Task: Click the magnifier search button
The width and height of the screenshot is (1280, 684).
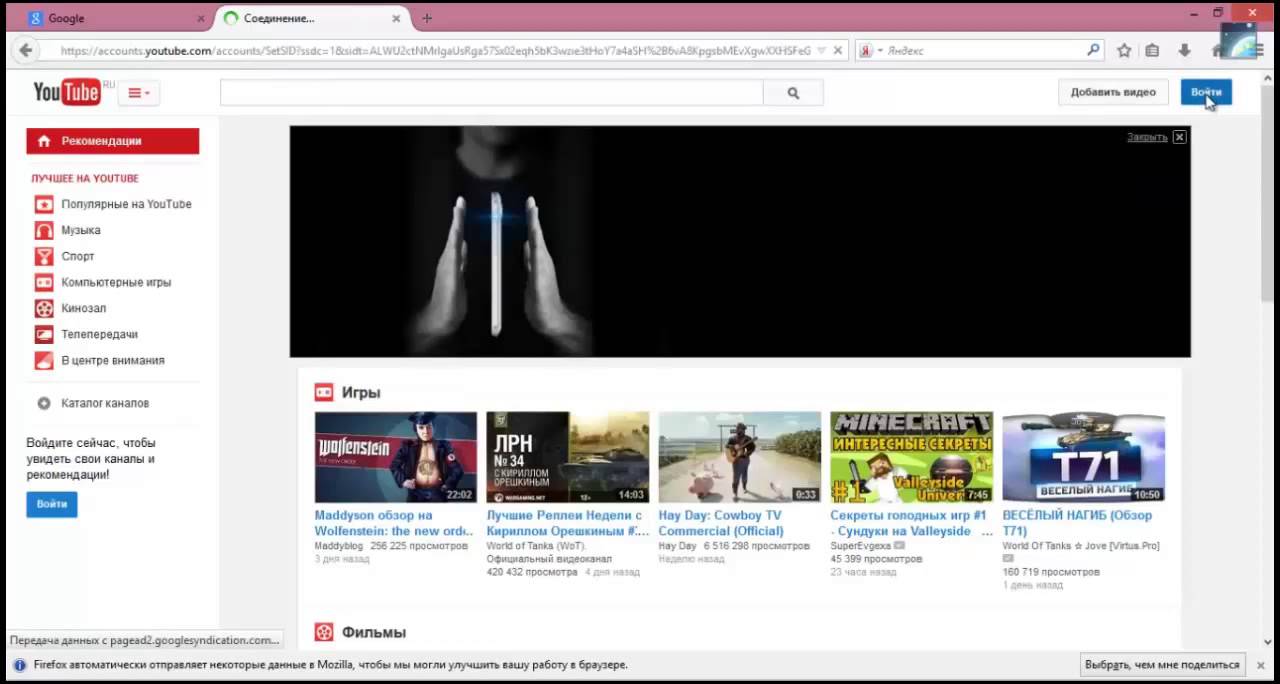Action: [793, 93]
